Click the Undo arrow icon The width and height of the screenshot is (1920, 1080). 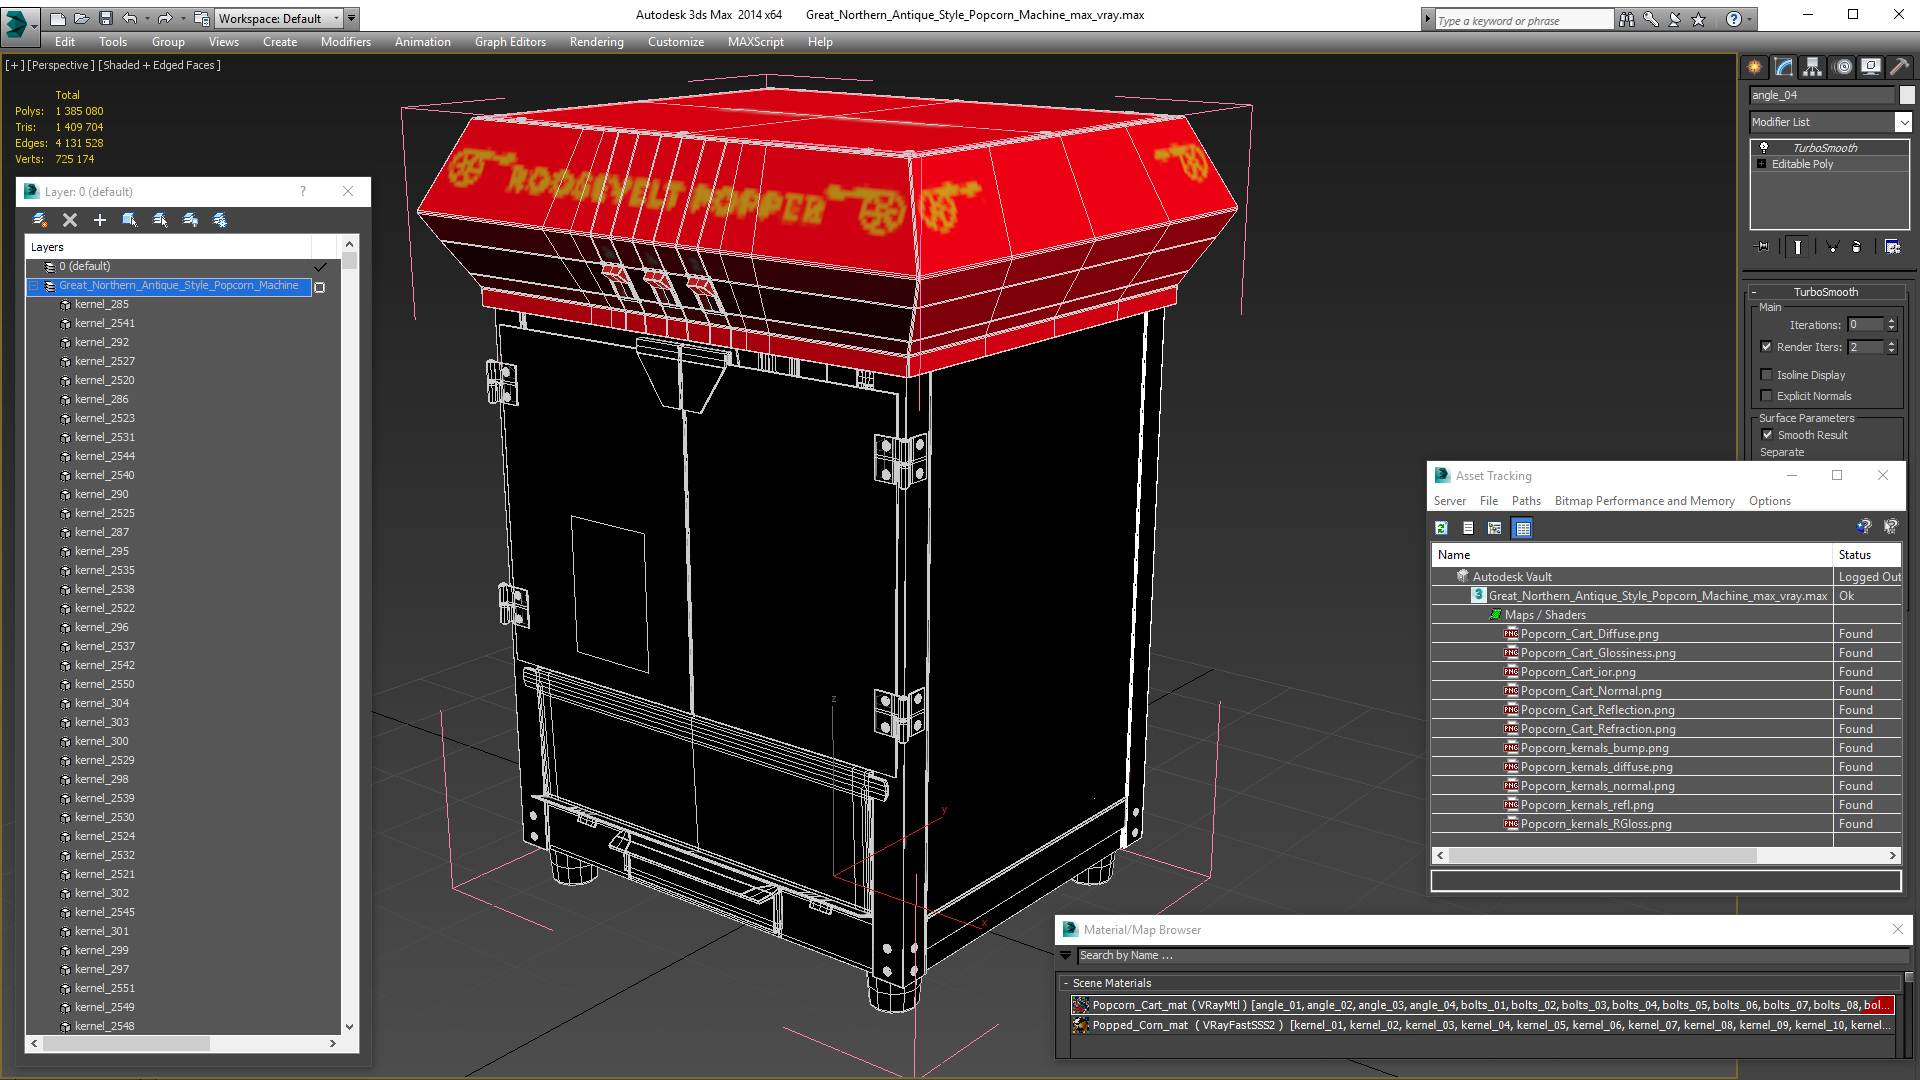(x=129, y=18)
